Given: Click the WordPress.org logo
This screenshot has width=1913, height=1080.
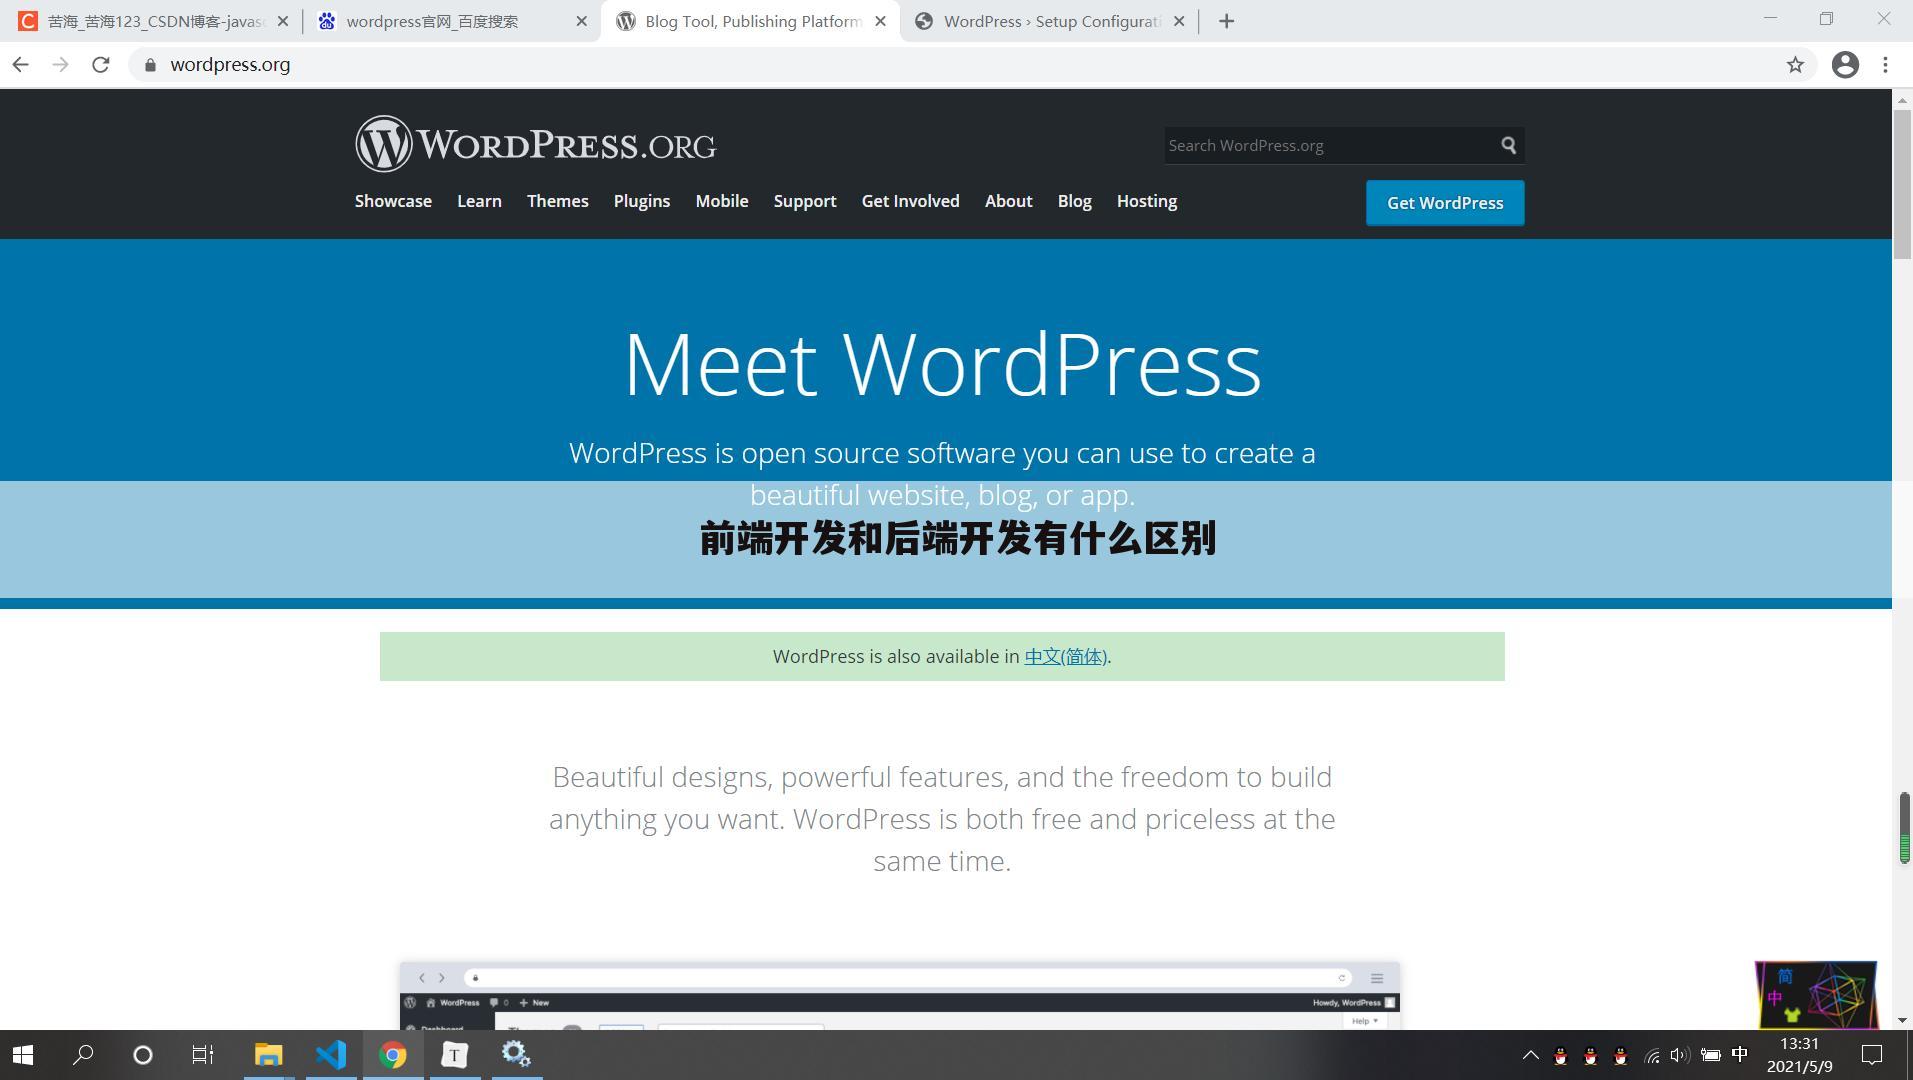Looking at the screenshot, I should point(535,144).
